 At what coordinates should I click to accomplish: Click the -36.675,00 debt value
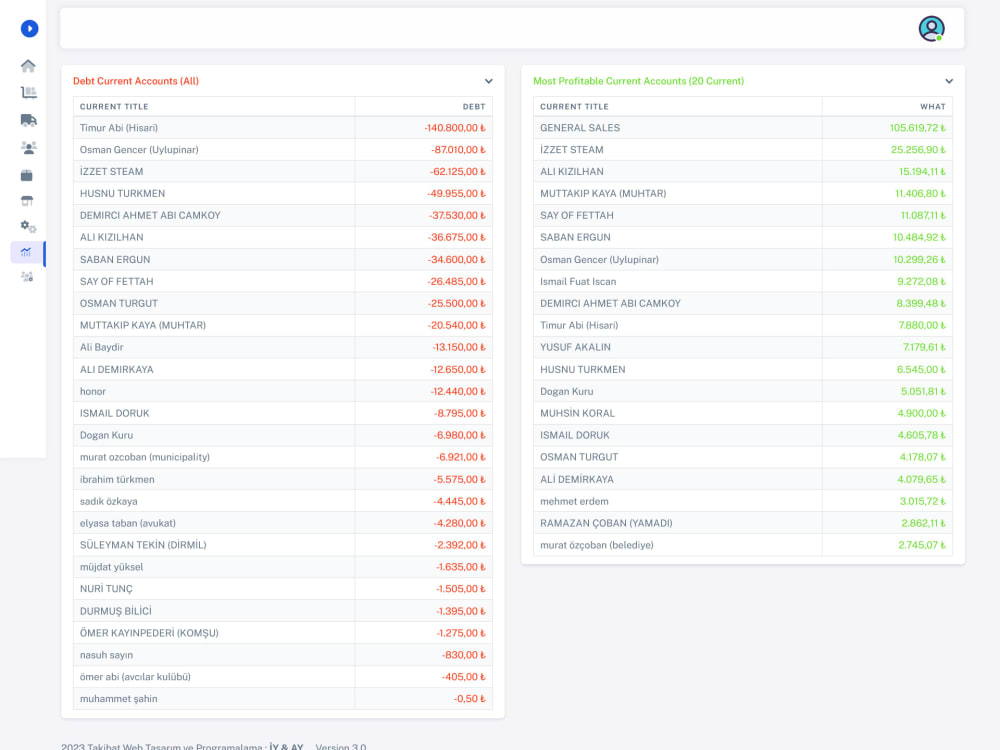point(457,237)
